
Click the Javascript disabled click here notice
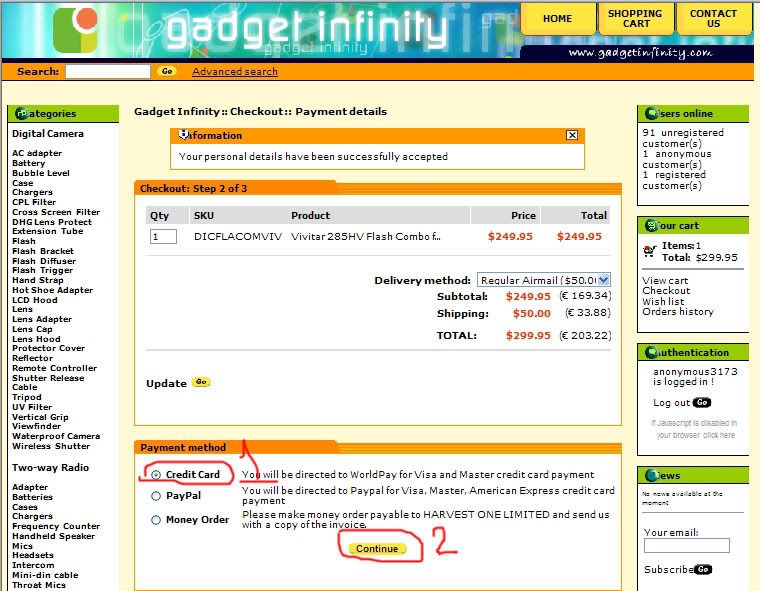tap(695, 429)
